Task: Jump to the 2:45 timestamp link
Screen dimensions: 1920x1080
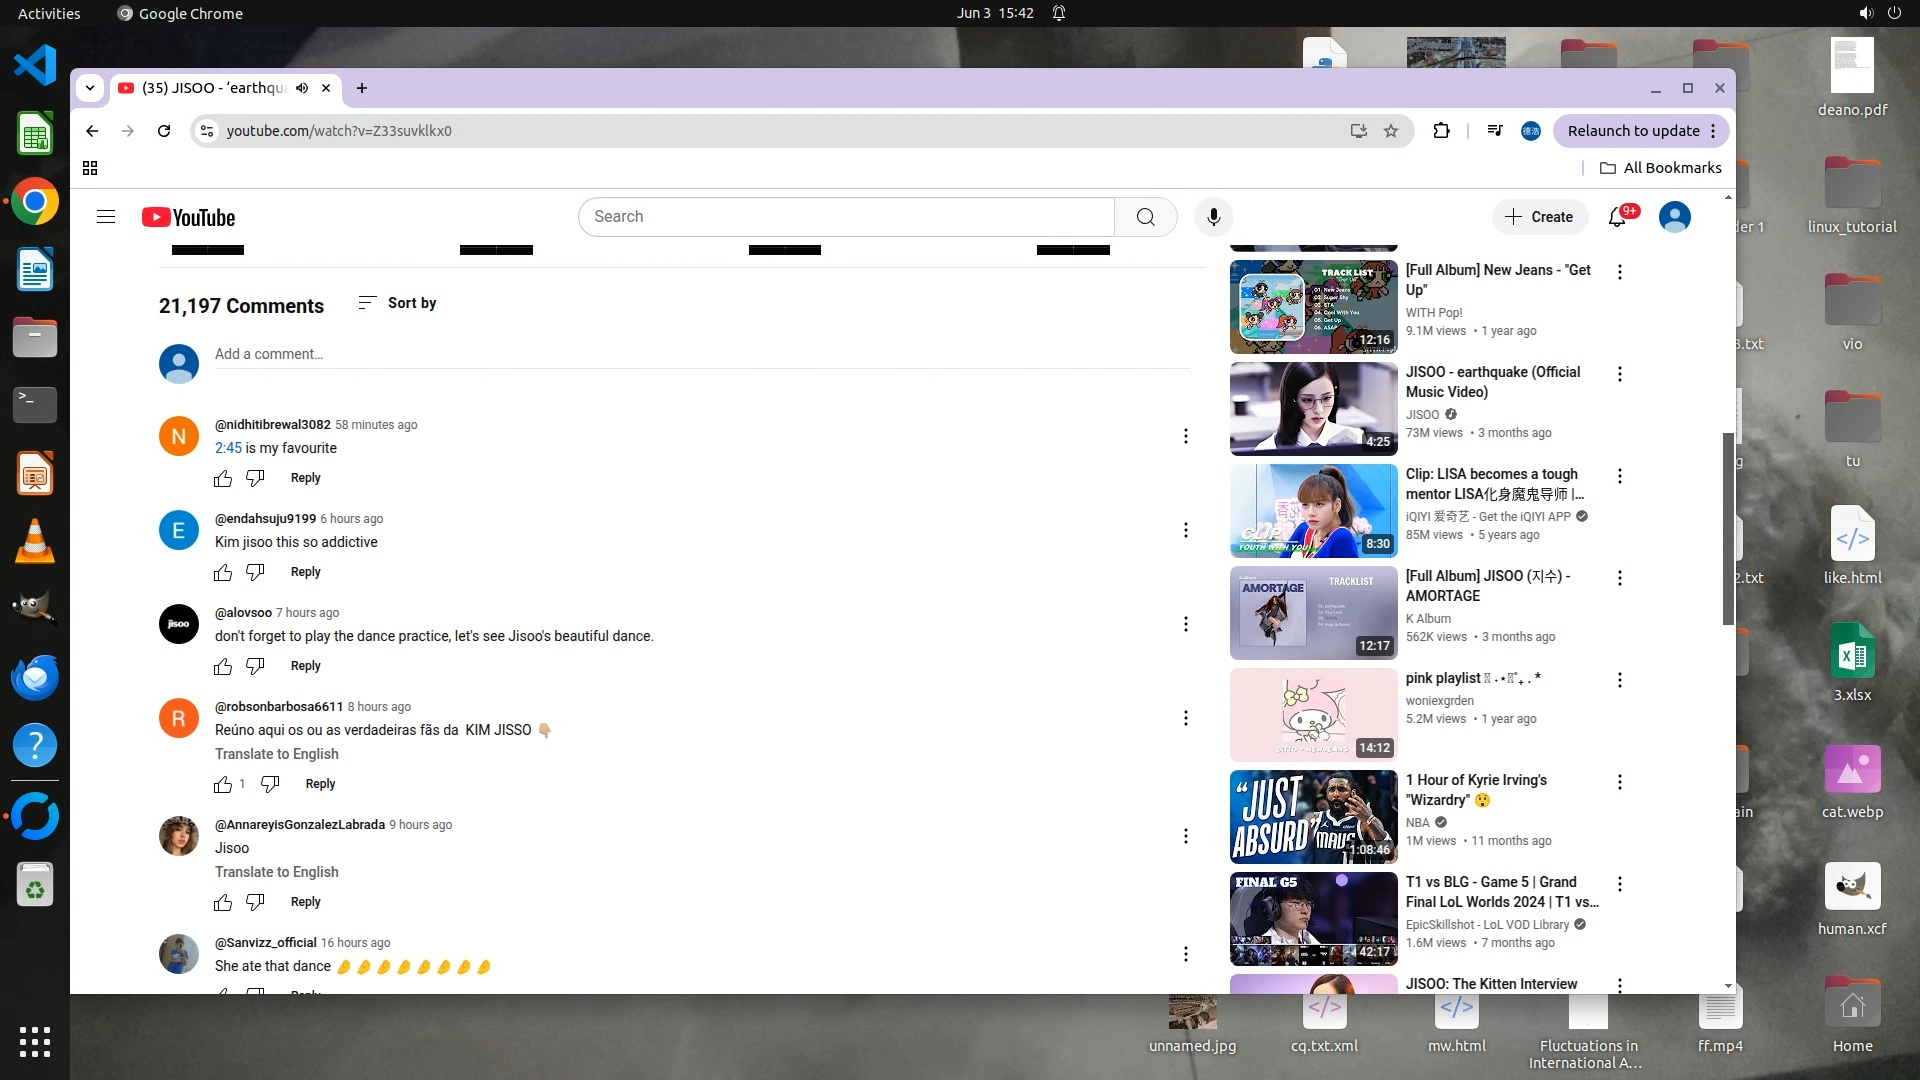Action: [x=228, y=448]
